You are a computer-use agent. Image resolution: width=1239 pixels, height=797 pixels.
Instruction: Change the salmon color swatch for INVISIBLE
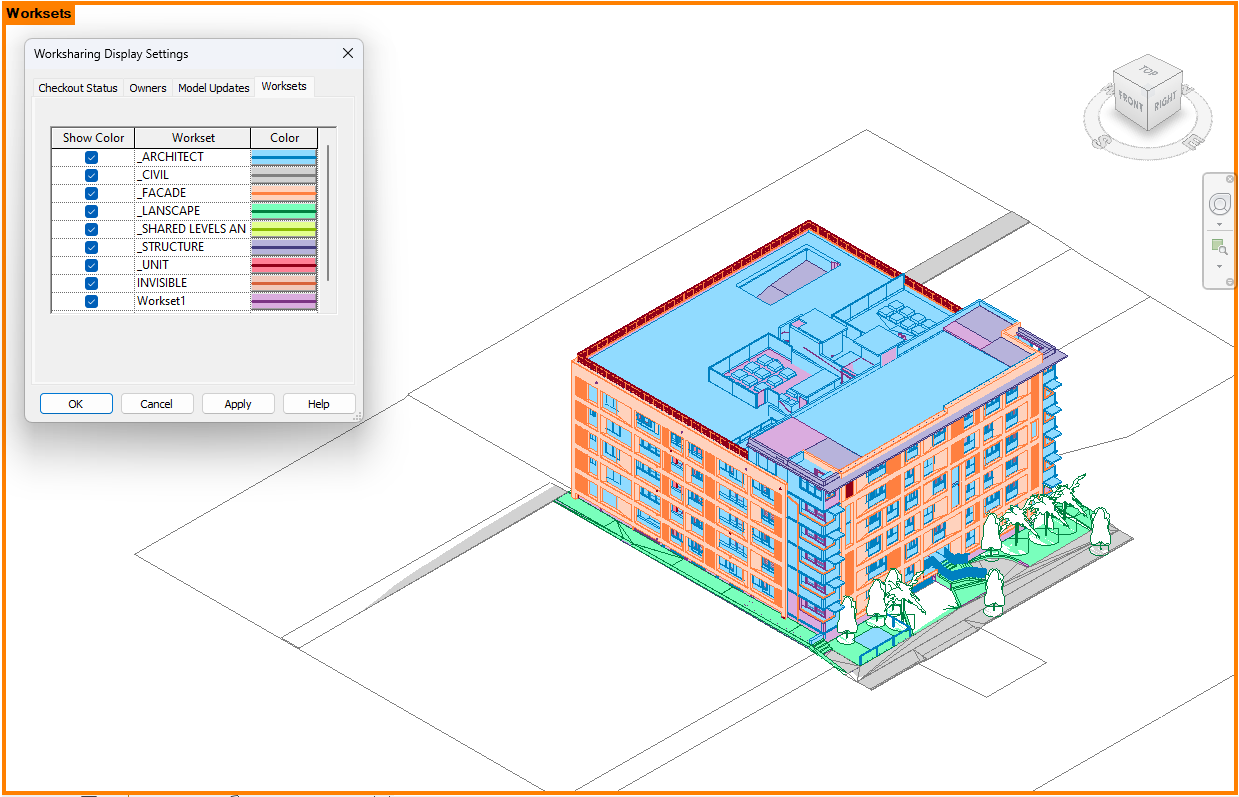click(x=284, y=283)
